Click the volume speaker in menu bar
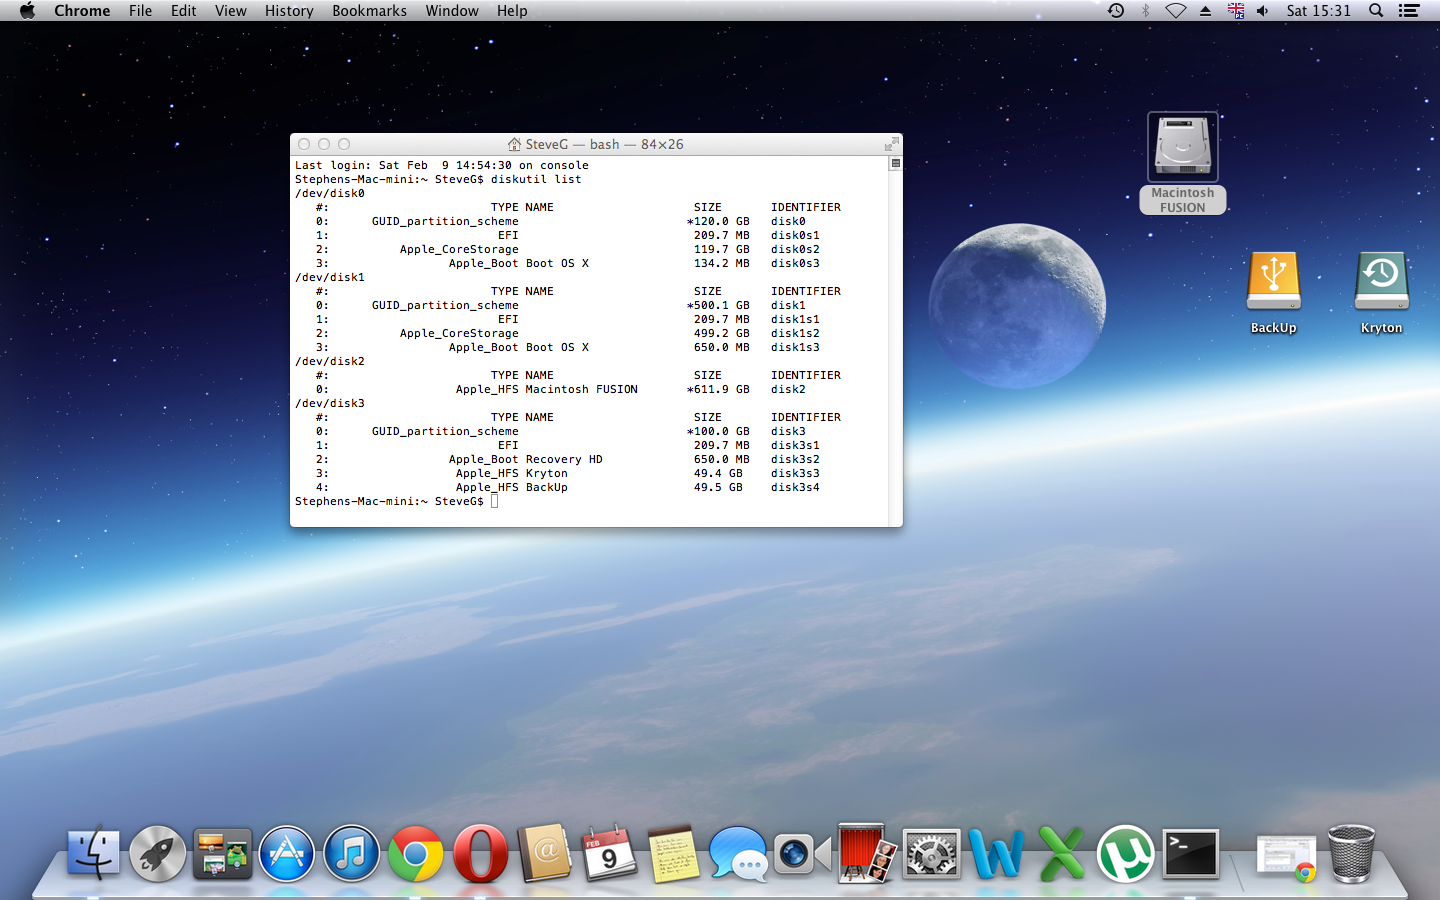The image size is (1440, 900). [1263, 11]
